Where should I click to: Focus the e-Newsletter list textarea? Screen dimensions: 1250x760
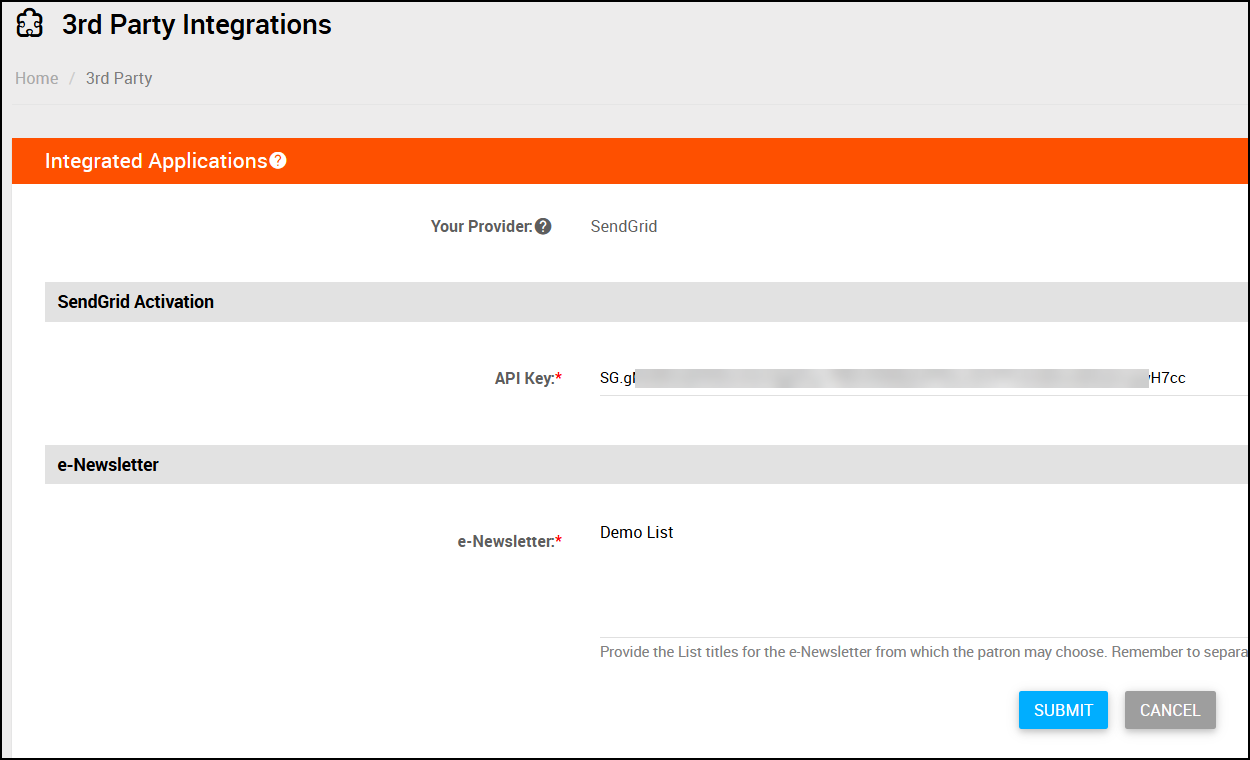click(924, 576)
